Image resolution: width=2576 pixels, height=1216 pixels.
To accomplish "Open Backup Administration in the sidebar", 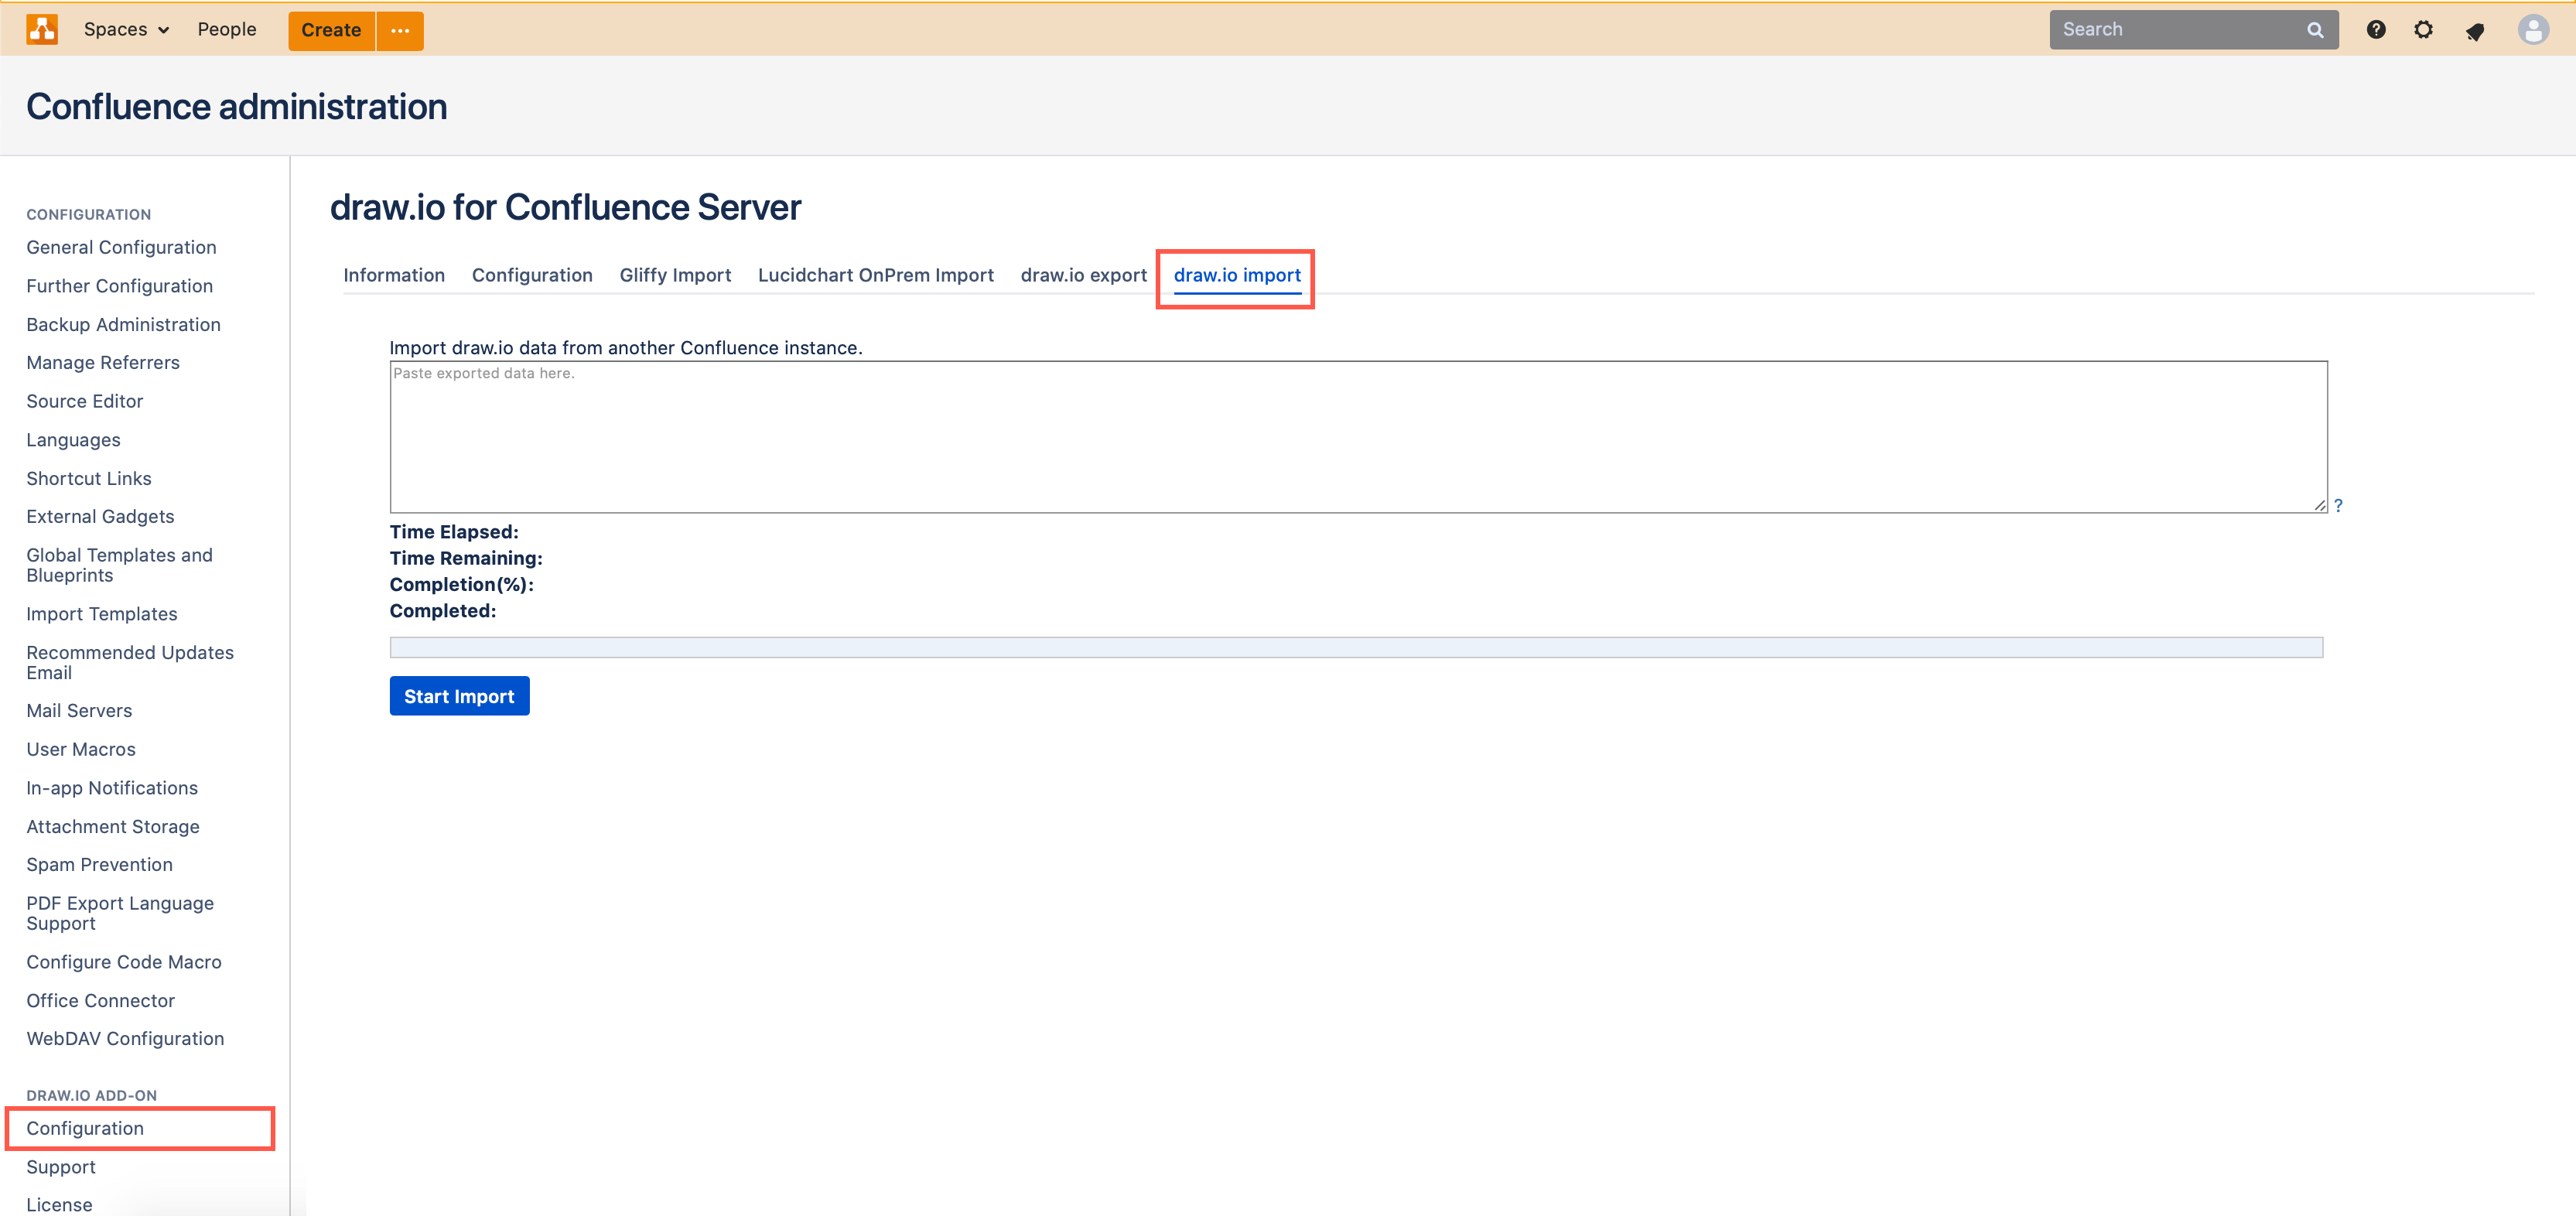I will 123,324.
